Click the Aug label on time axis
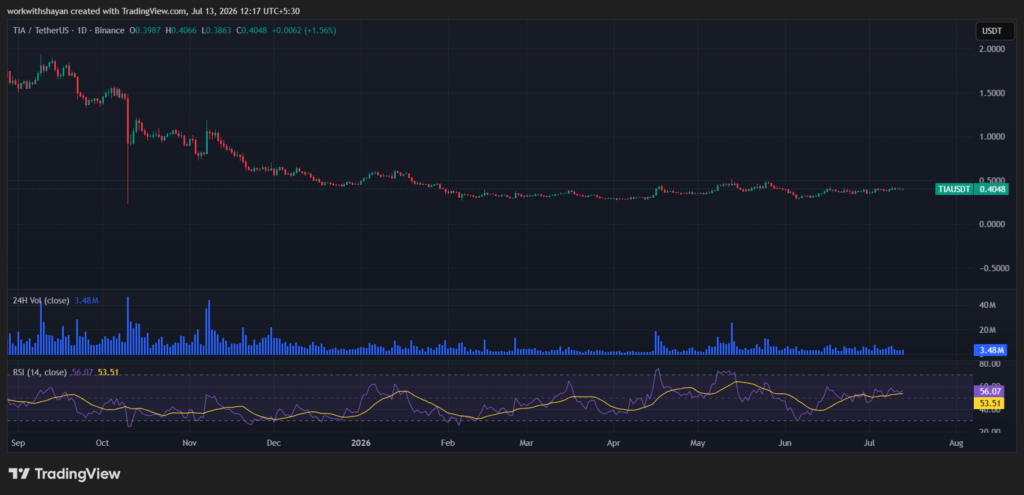The width and height of the screenshot is (1024, 495). pos(955,443)
